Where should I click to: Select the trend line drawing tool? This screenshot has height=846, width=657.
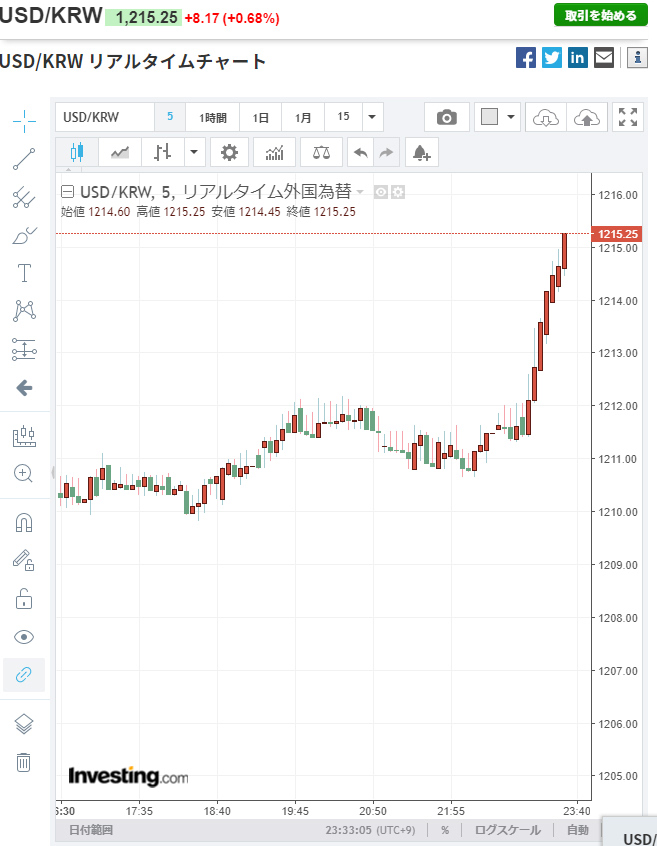tap(24, 158)
